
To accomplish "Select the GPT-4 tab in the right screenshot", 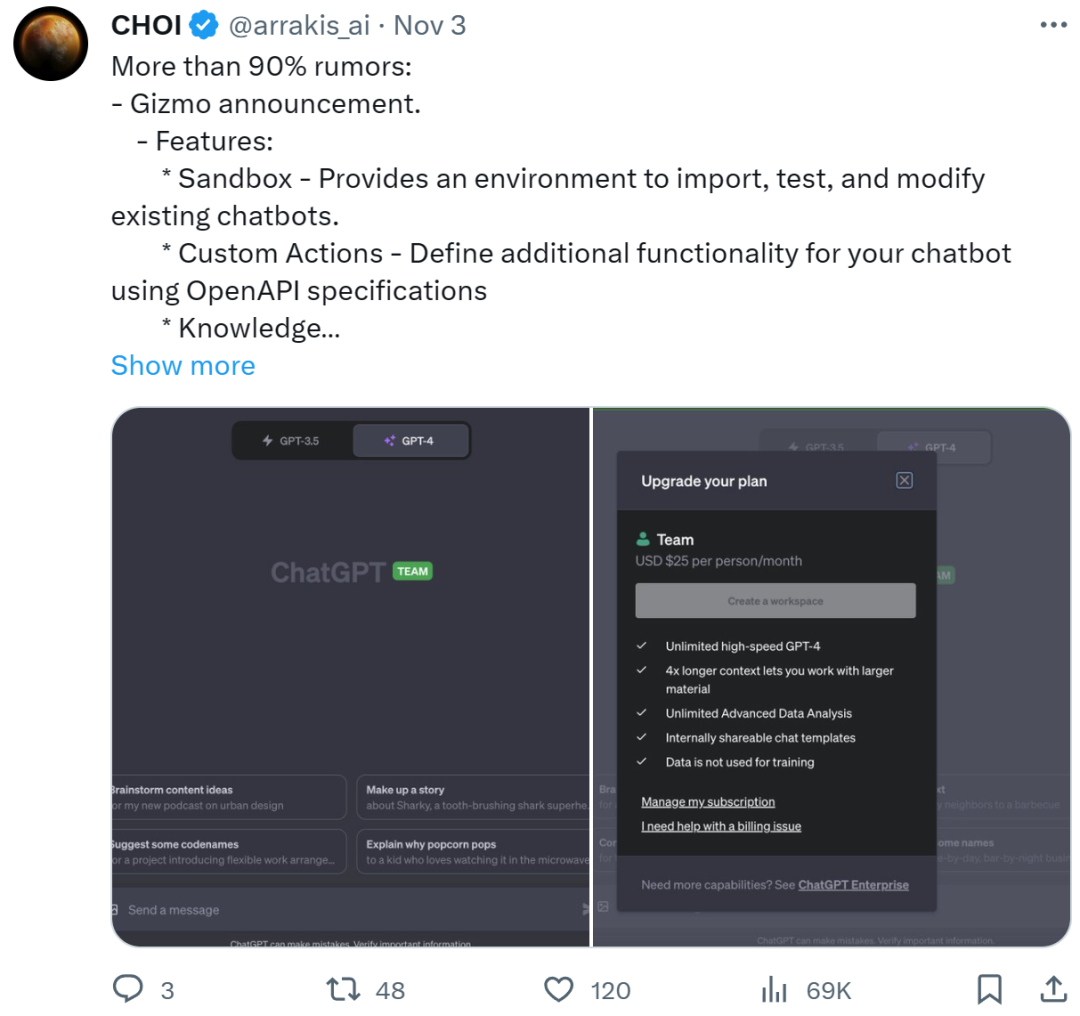I will pos(933,447).
